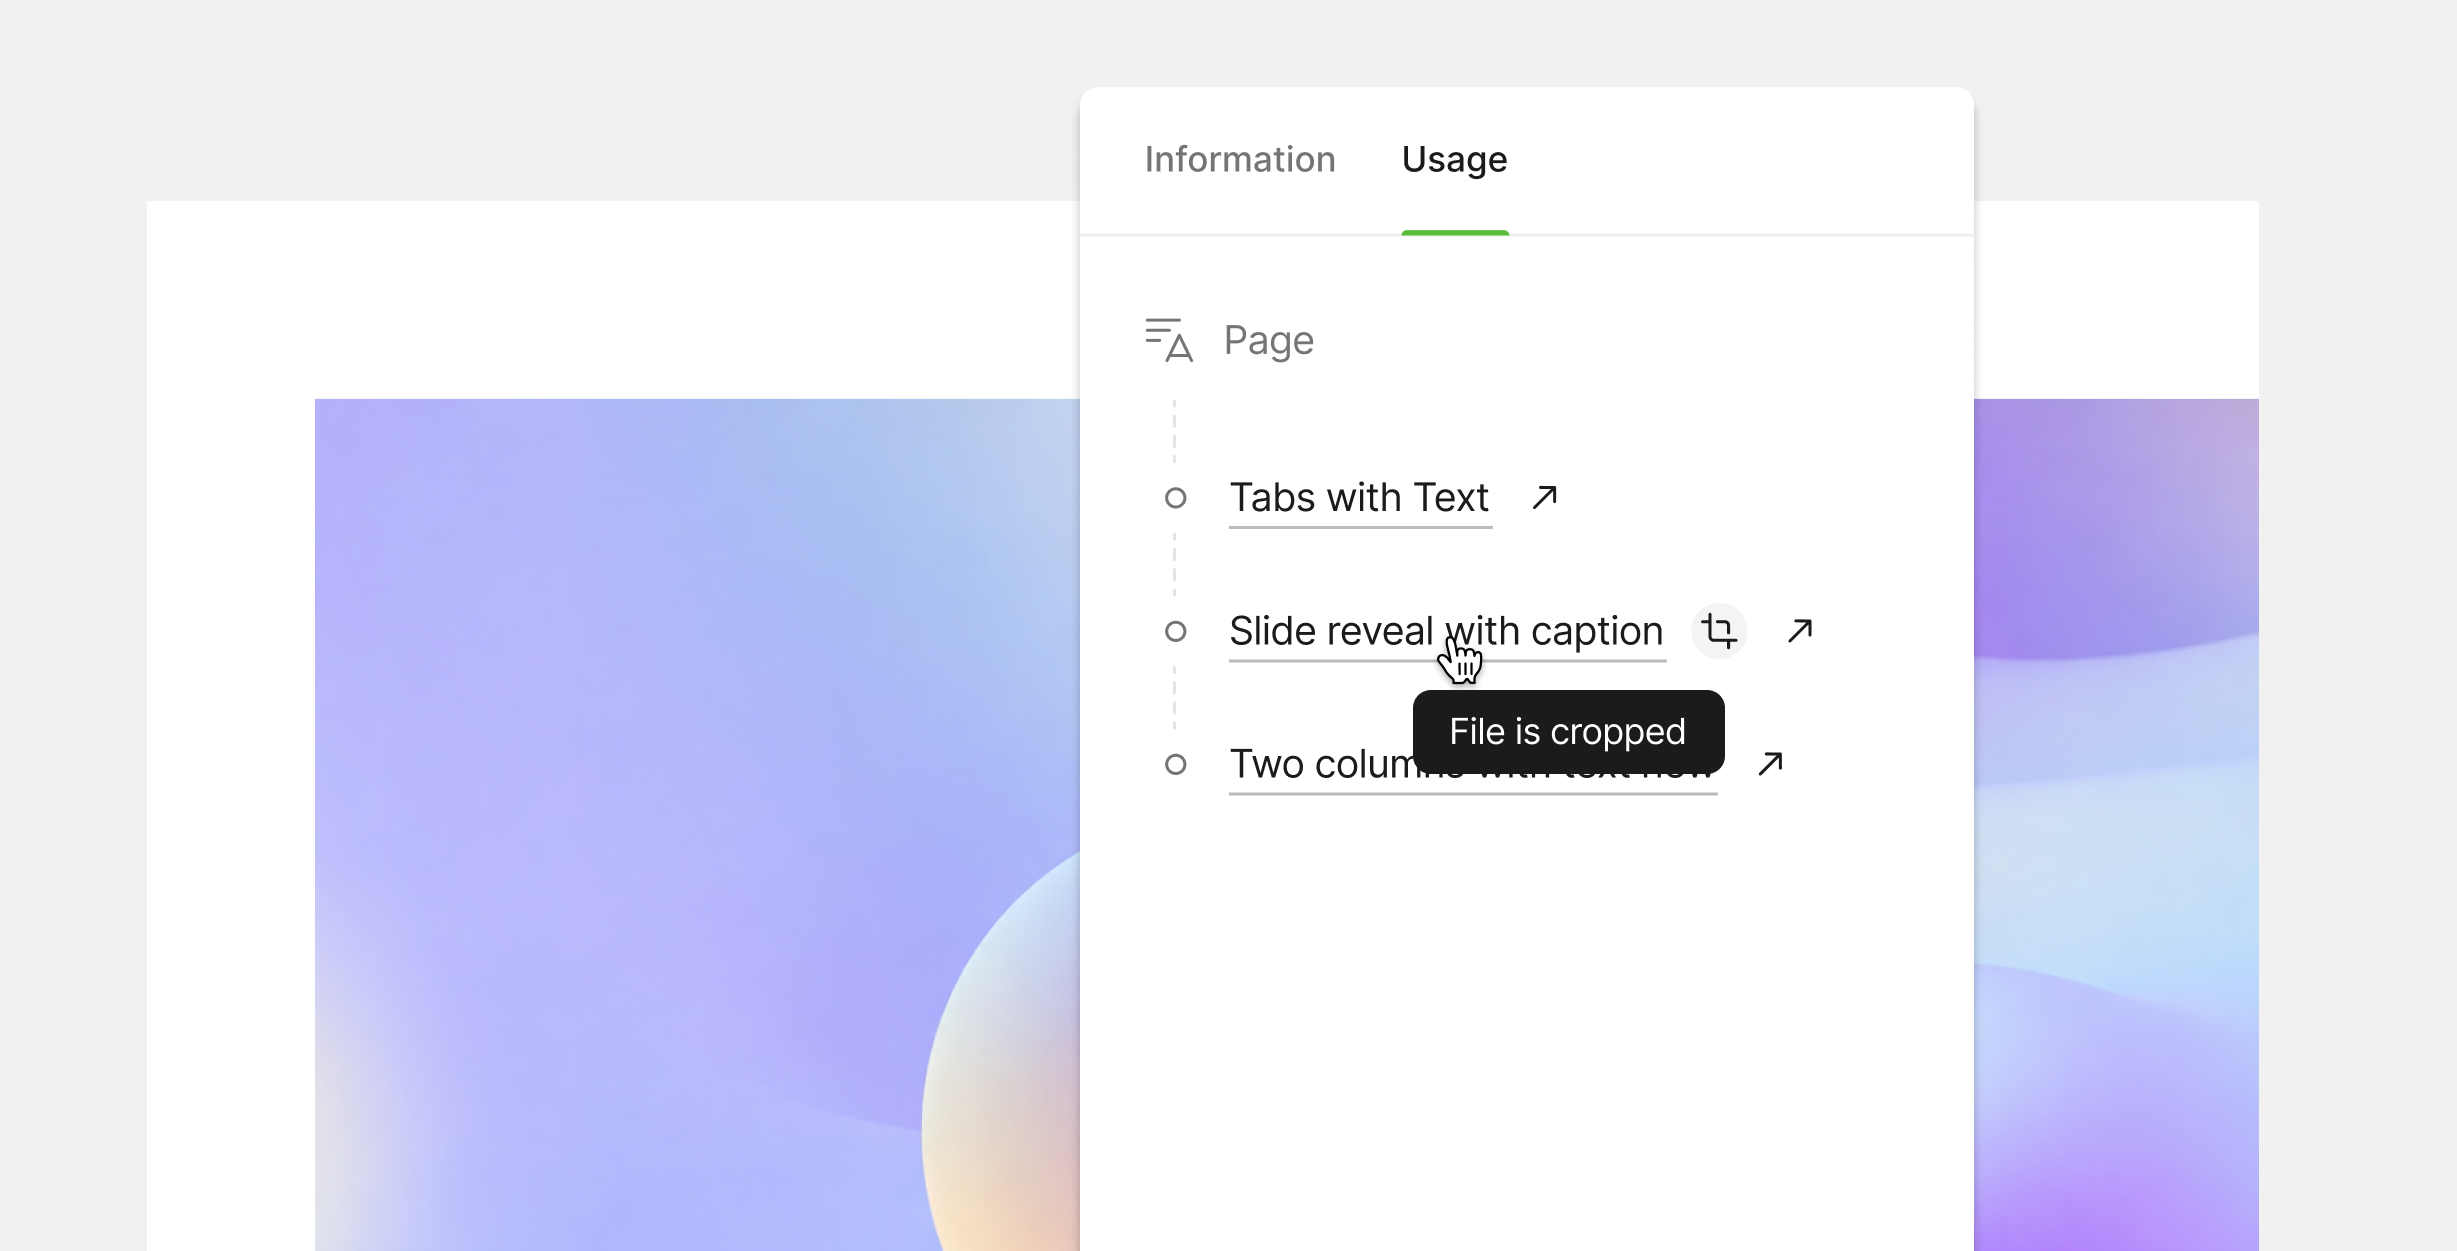Screen dimensions: 2457x1251
Task: Click the Page heading label
Action: click(1268, 341)
